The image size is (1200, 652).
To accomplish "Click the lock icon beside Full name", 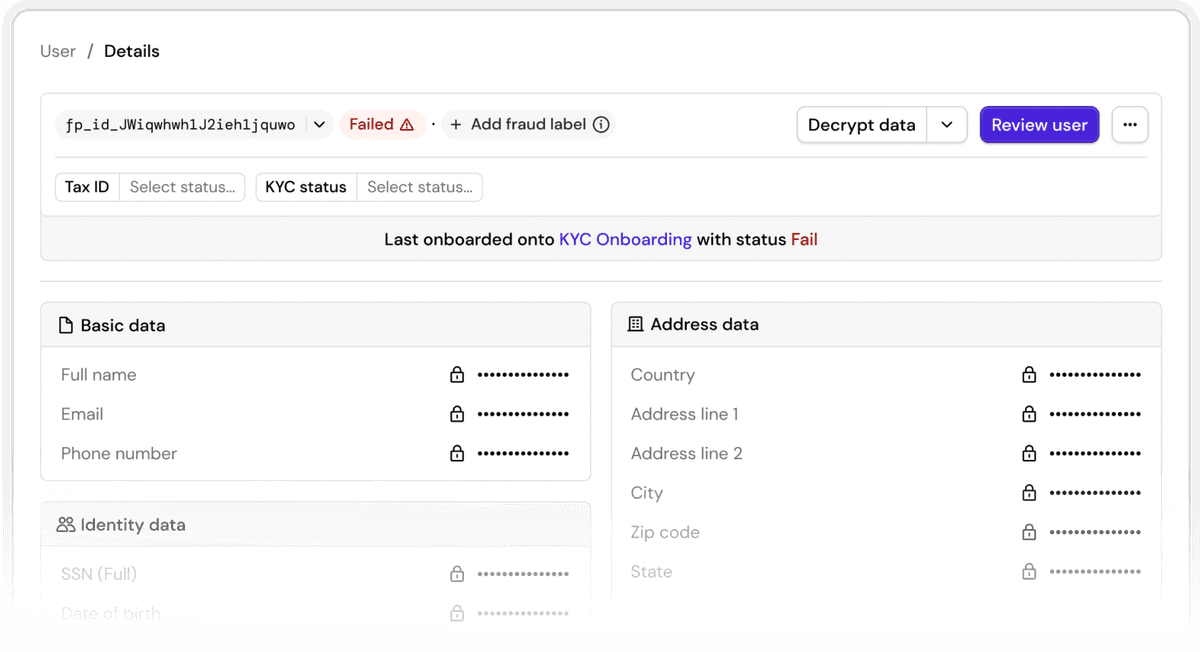I will (457, 375).
